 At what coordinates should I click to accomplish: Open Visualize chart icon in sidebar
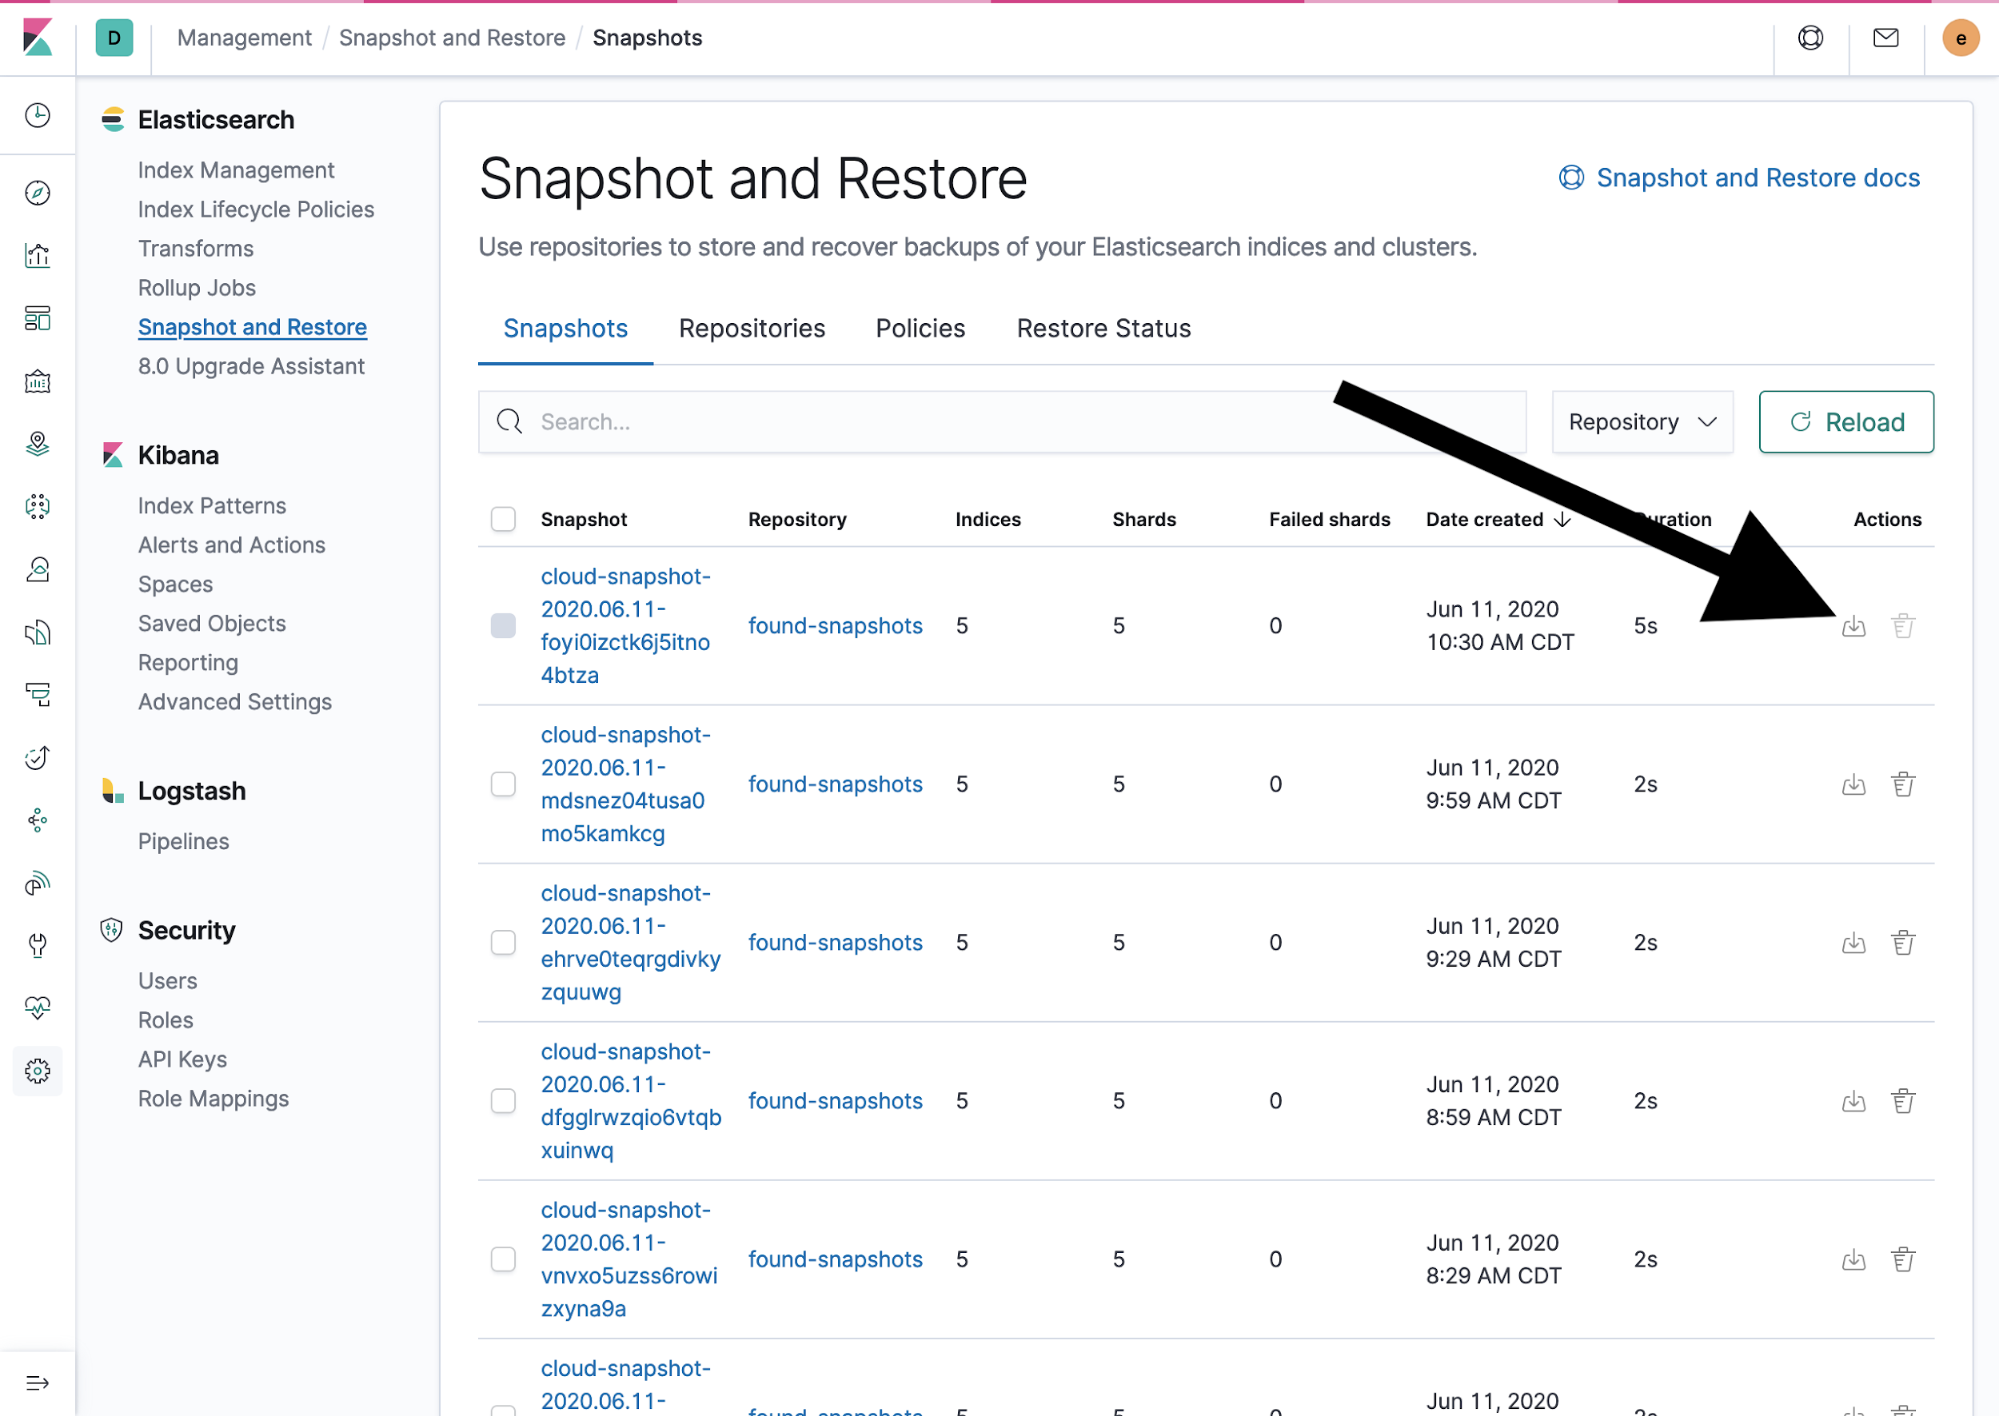(x=38, y=255)
